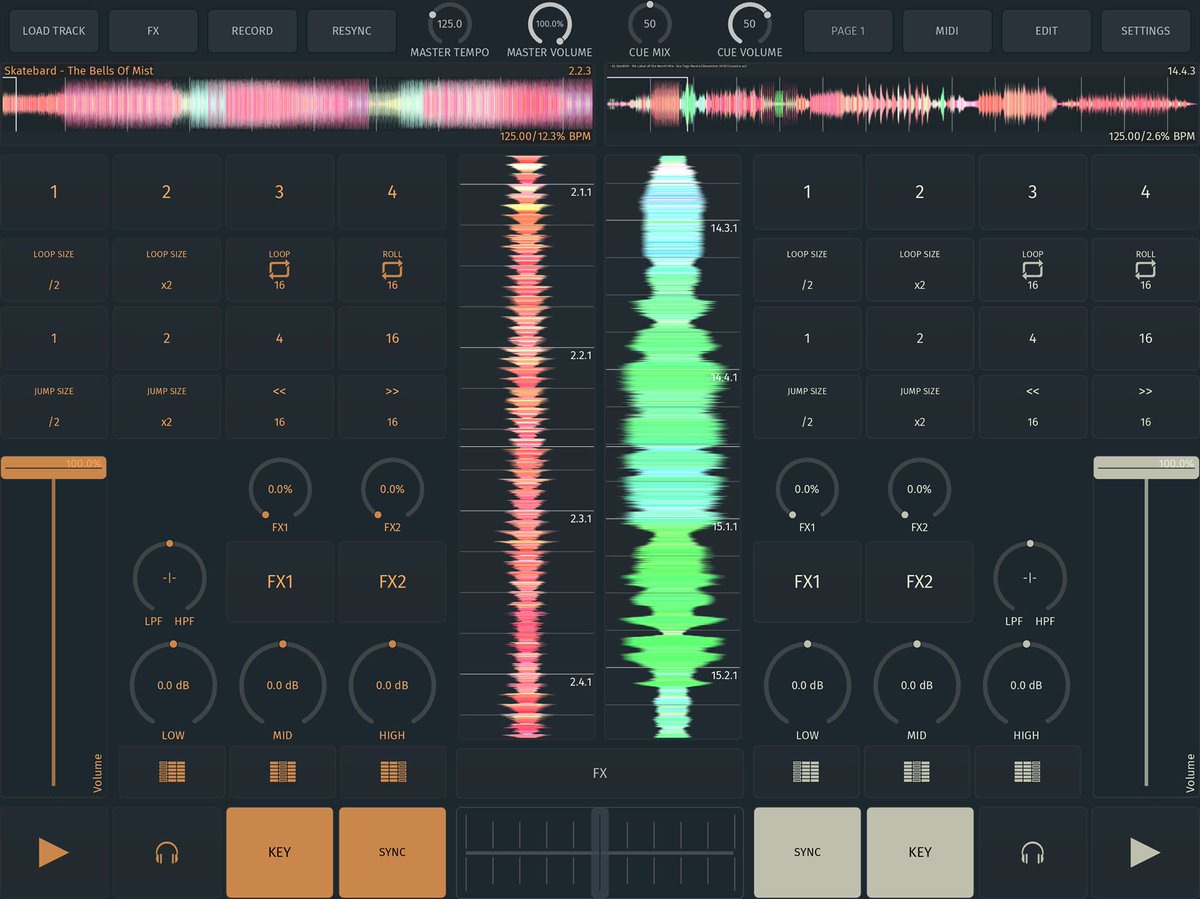
Task: Kill the LOW EQ on left deck
Action: [x=171, y=771]
